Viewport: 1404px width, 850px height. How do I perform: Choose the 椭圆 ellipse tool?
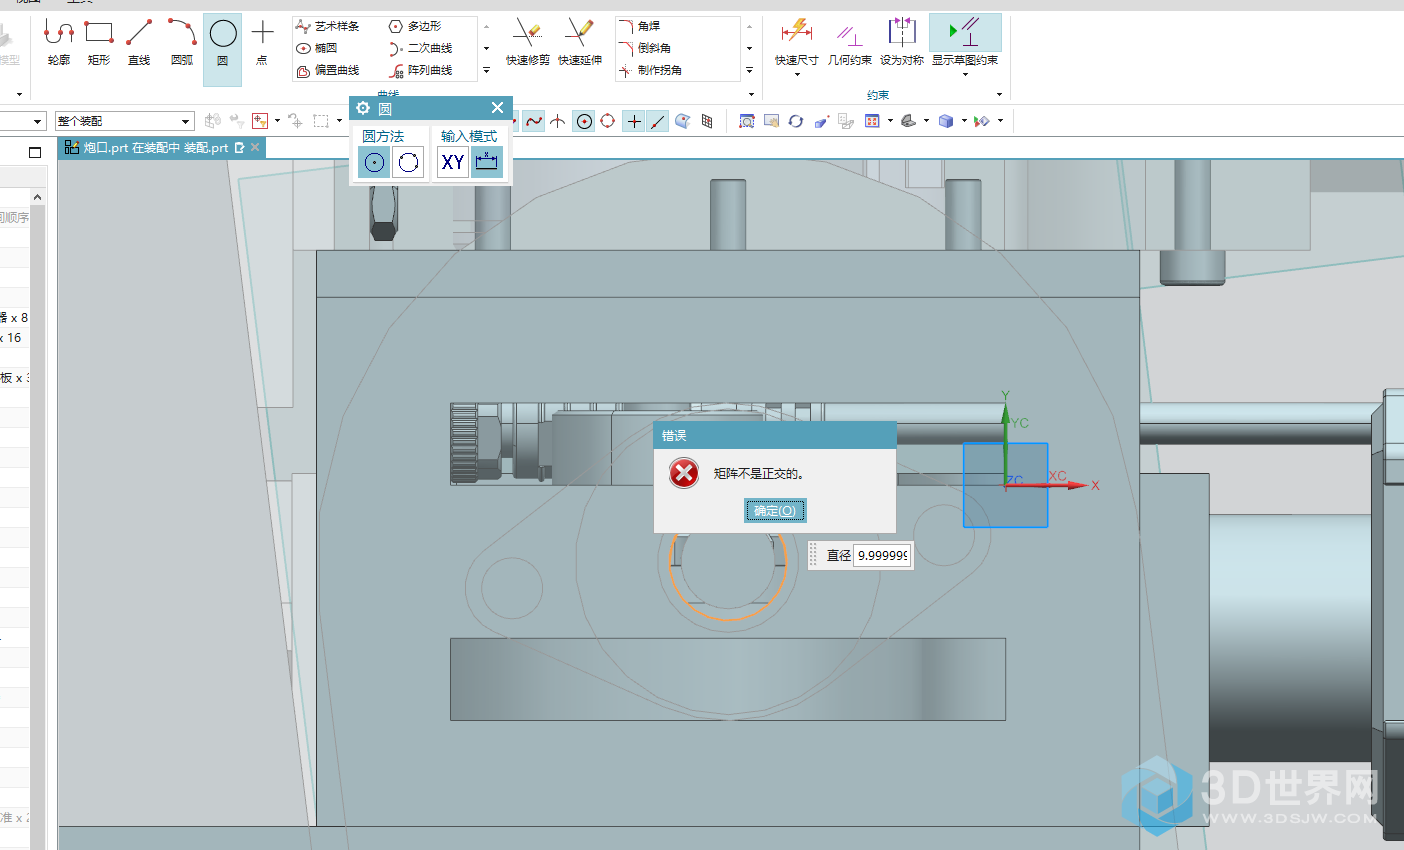317,48
